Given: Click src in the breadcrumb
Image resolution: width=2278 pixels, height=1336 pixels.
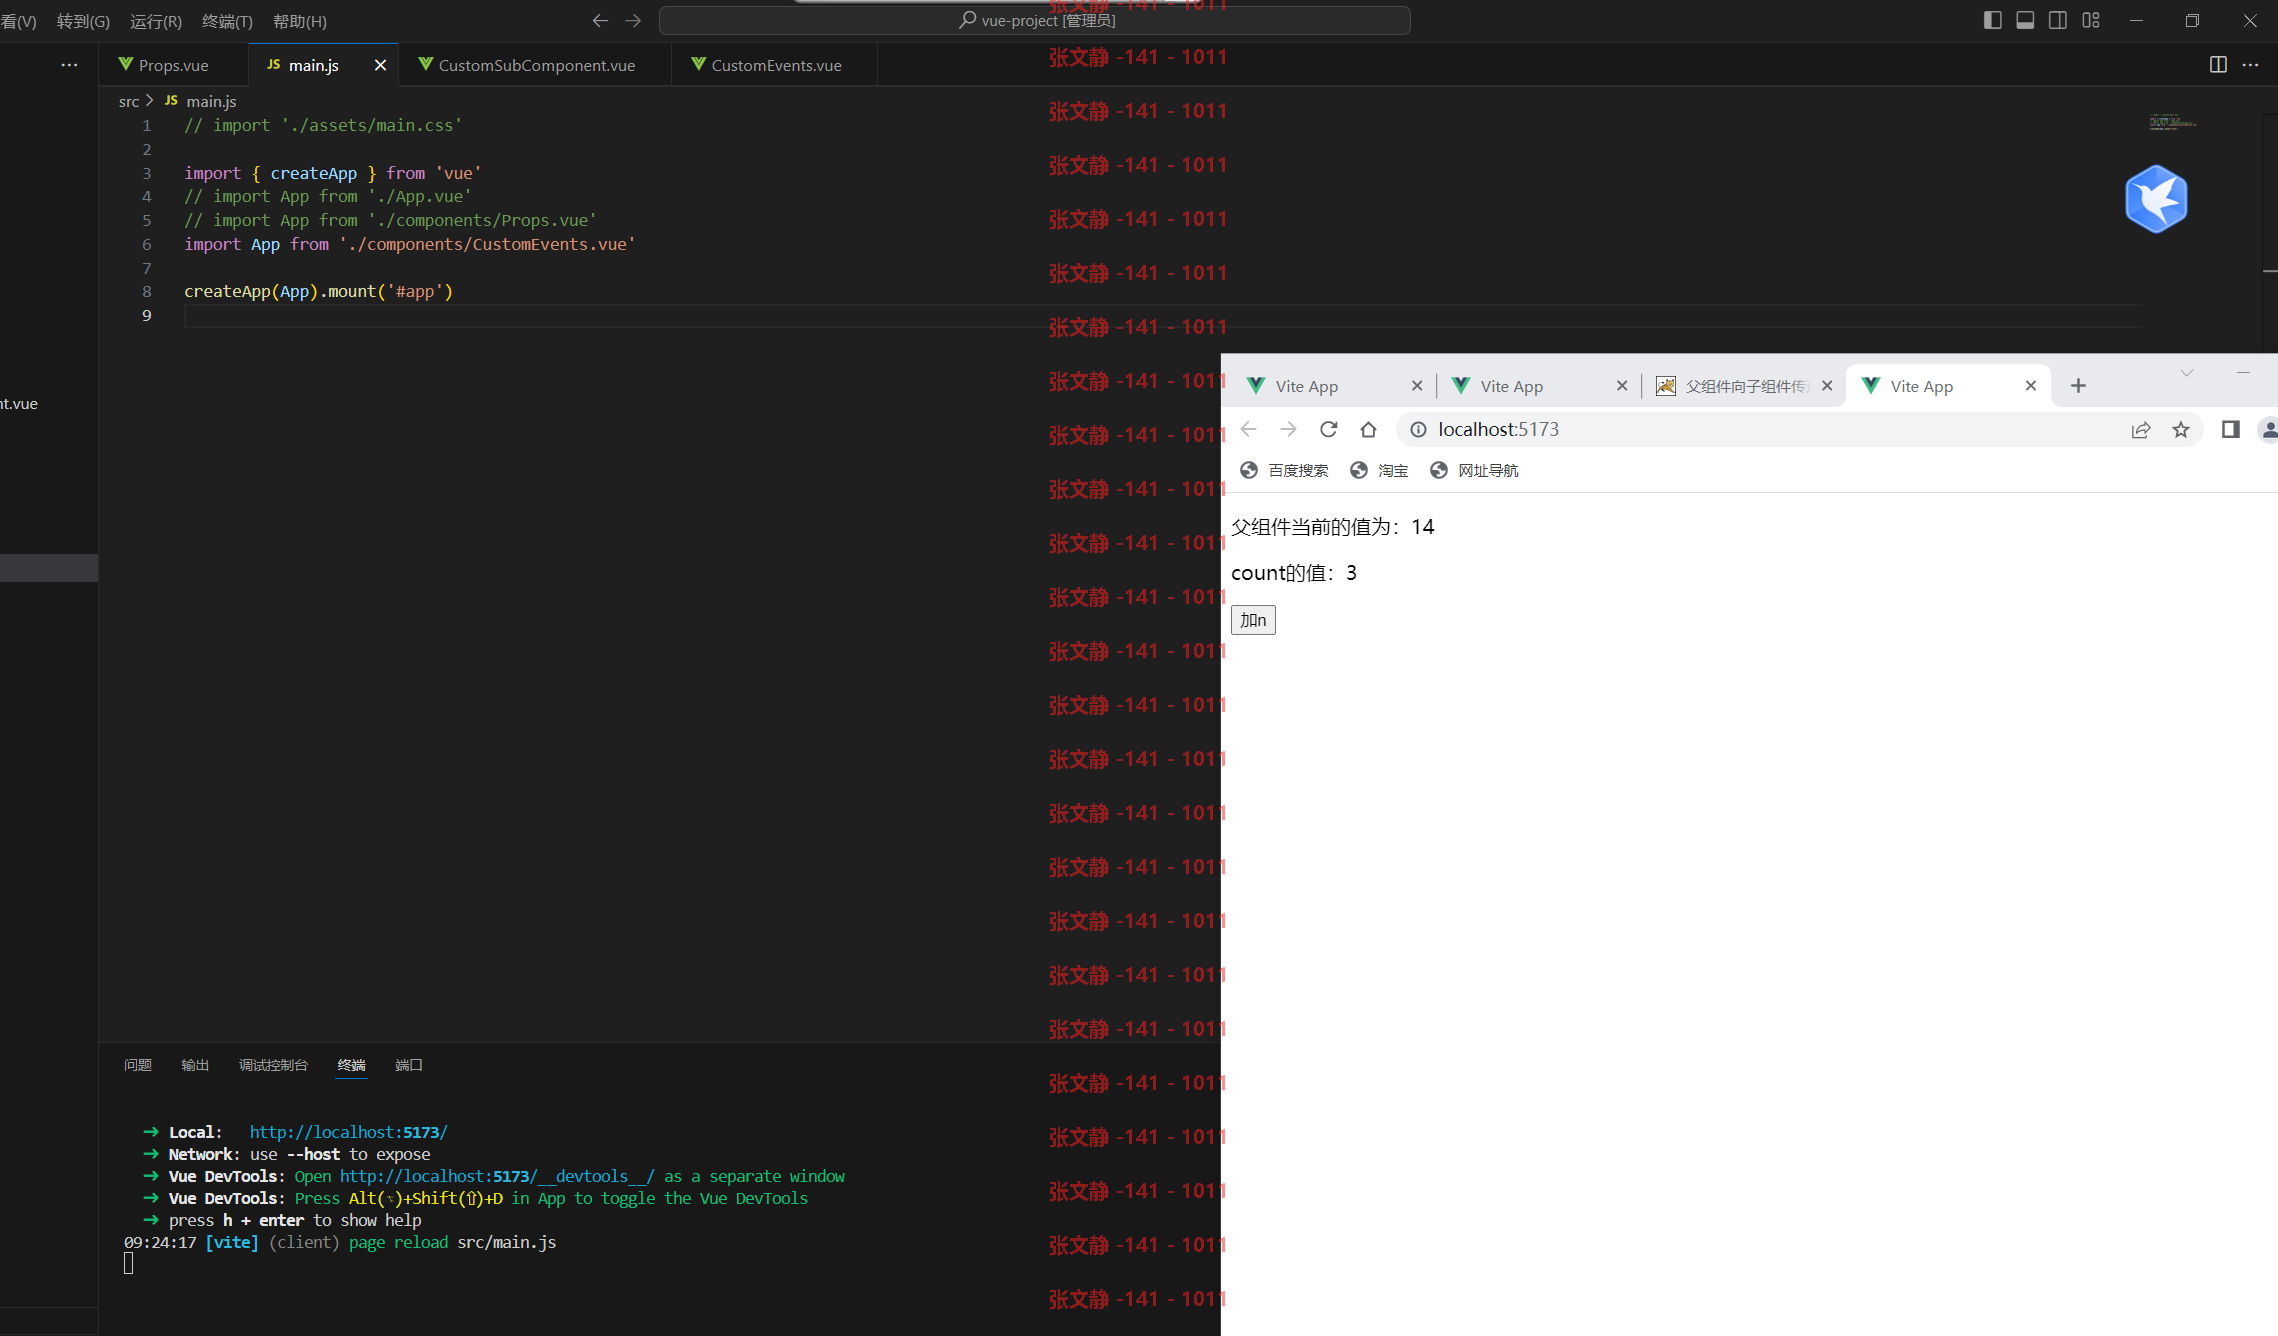Looking at the screenshot, I should tap(129, 101).
